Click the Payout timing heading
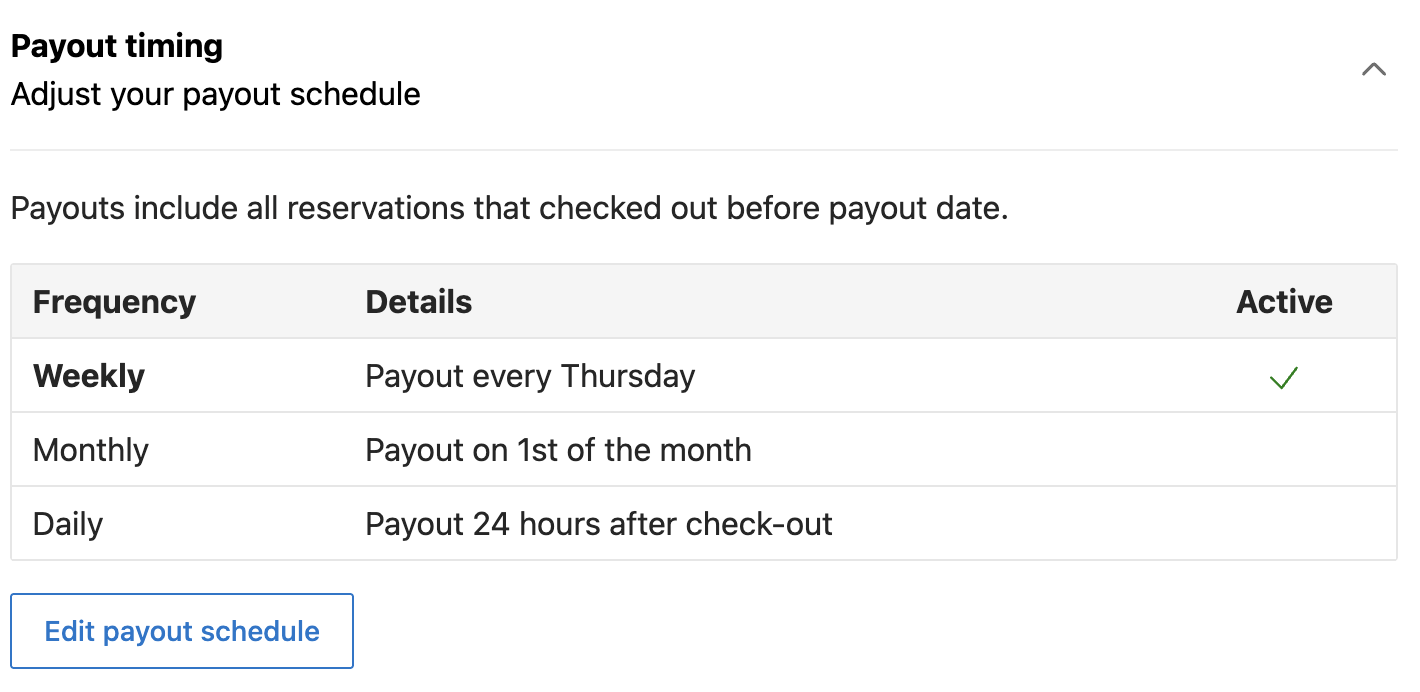The image size is (1420, 692). [117, 46]
